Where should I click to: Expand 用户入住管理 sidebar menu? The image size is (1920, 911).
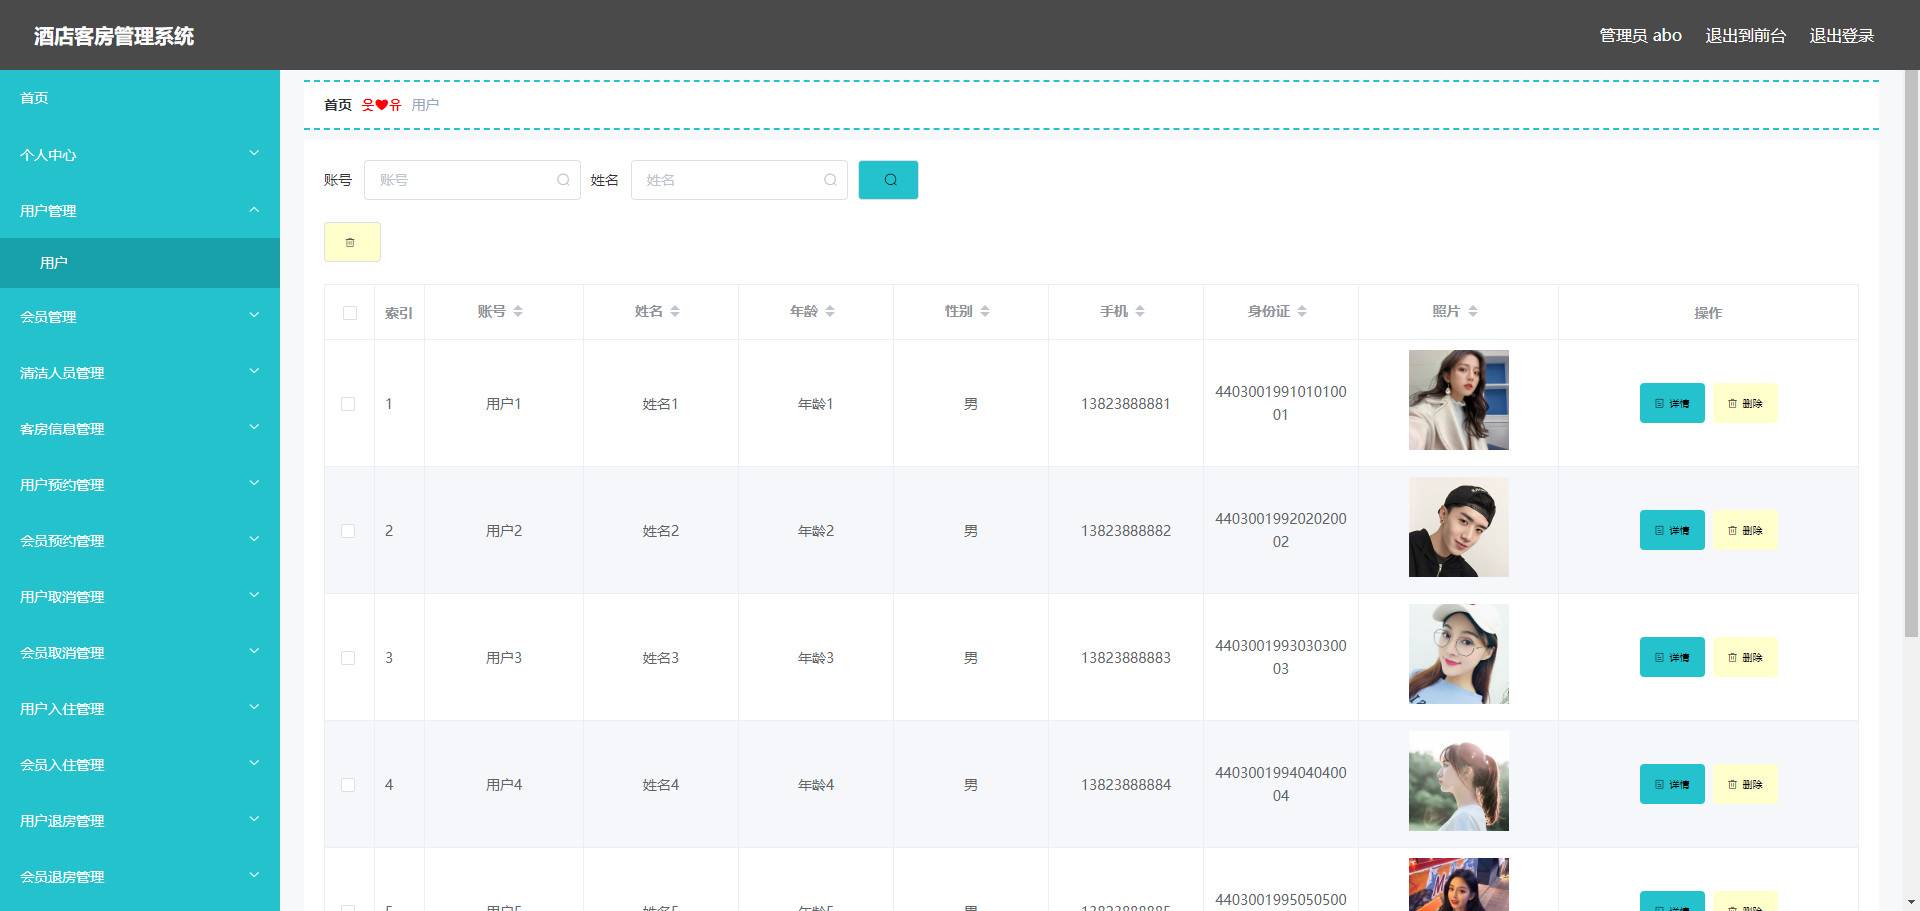coord(140,709)
